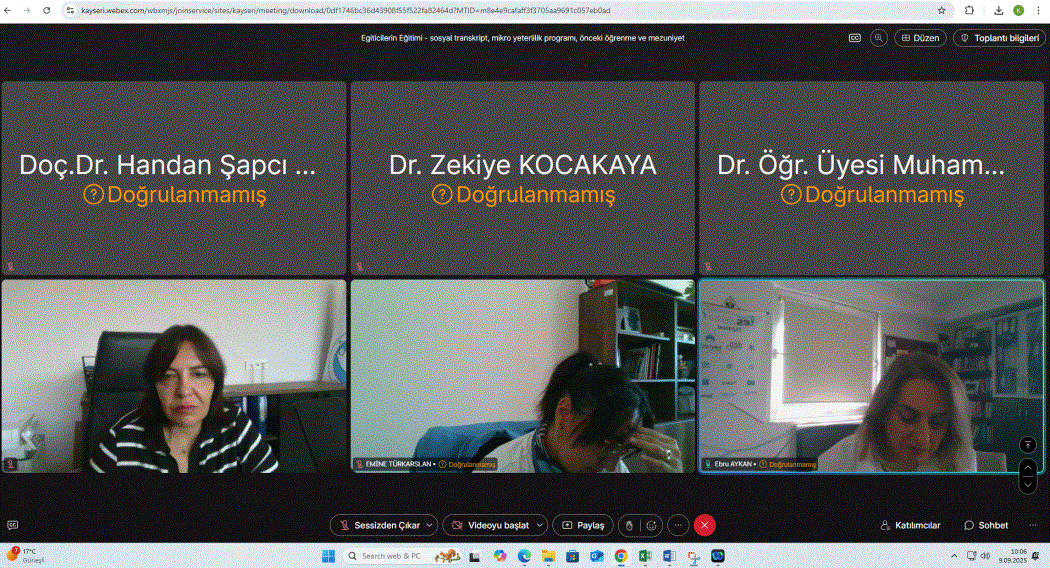This screenshot has height=568, width=1050.
Task: Unmute microphone with Sessizden Çıkar
Action: 378,525
